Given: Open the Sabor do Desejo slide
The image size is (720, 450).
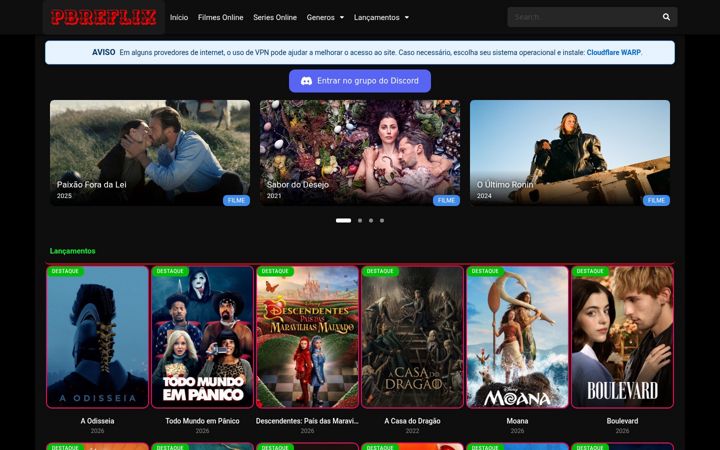Looking at the screenshot, I should click(x=360, y=152).
